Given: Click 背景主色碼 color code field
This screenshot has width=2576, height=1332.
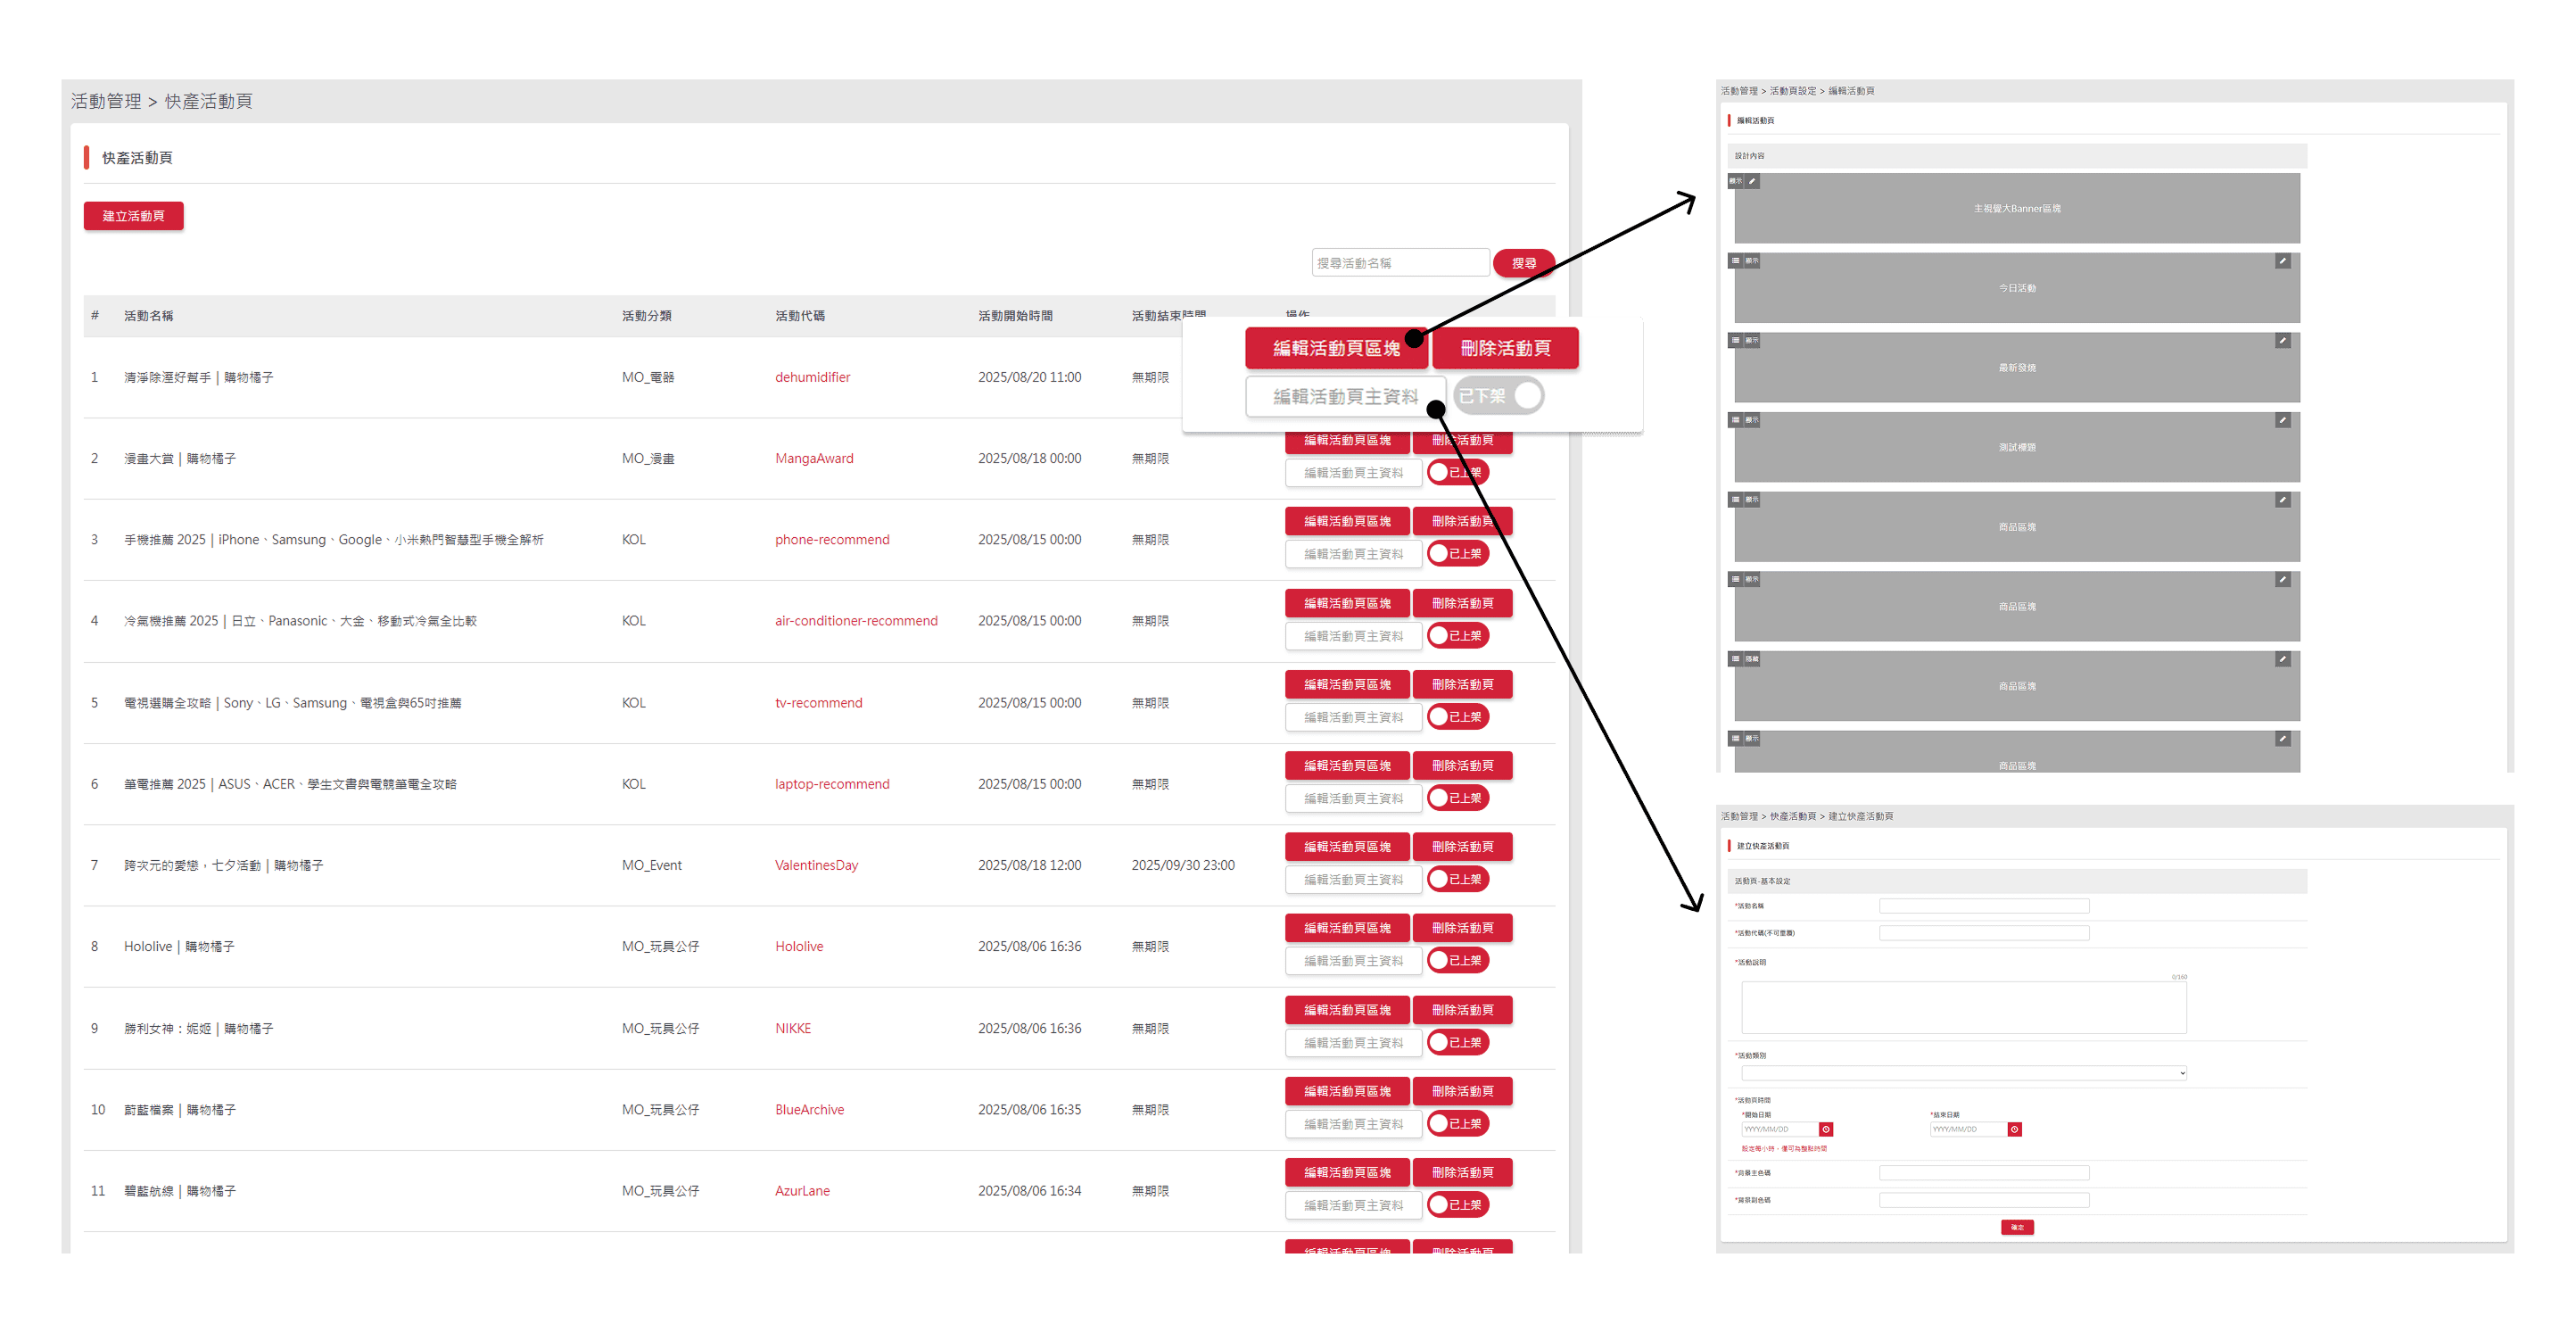Looking at the screenshot, I should tap(1983, 1172).
